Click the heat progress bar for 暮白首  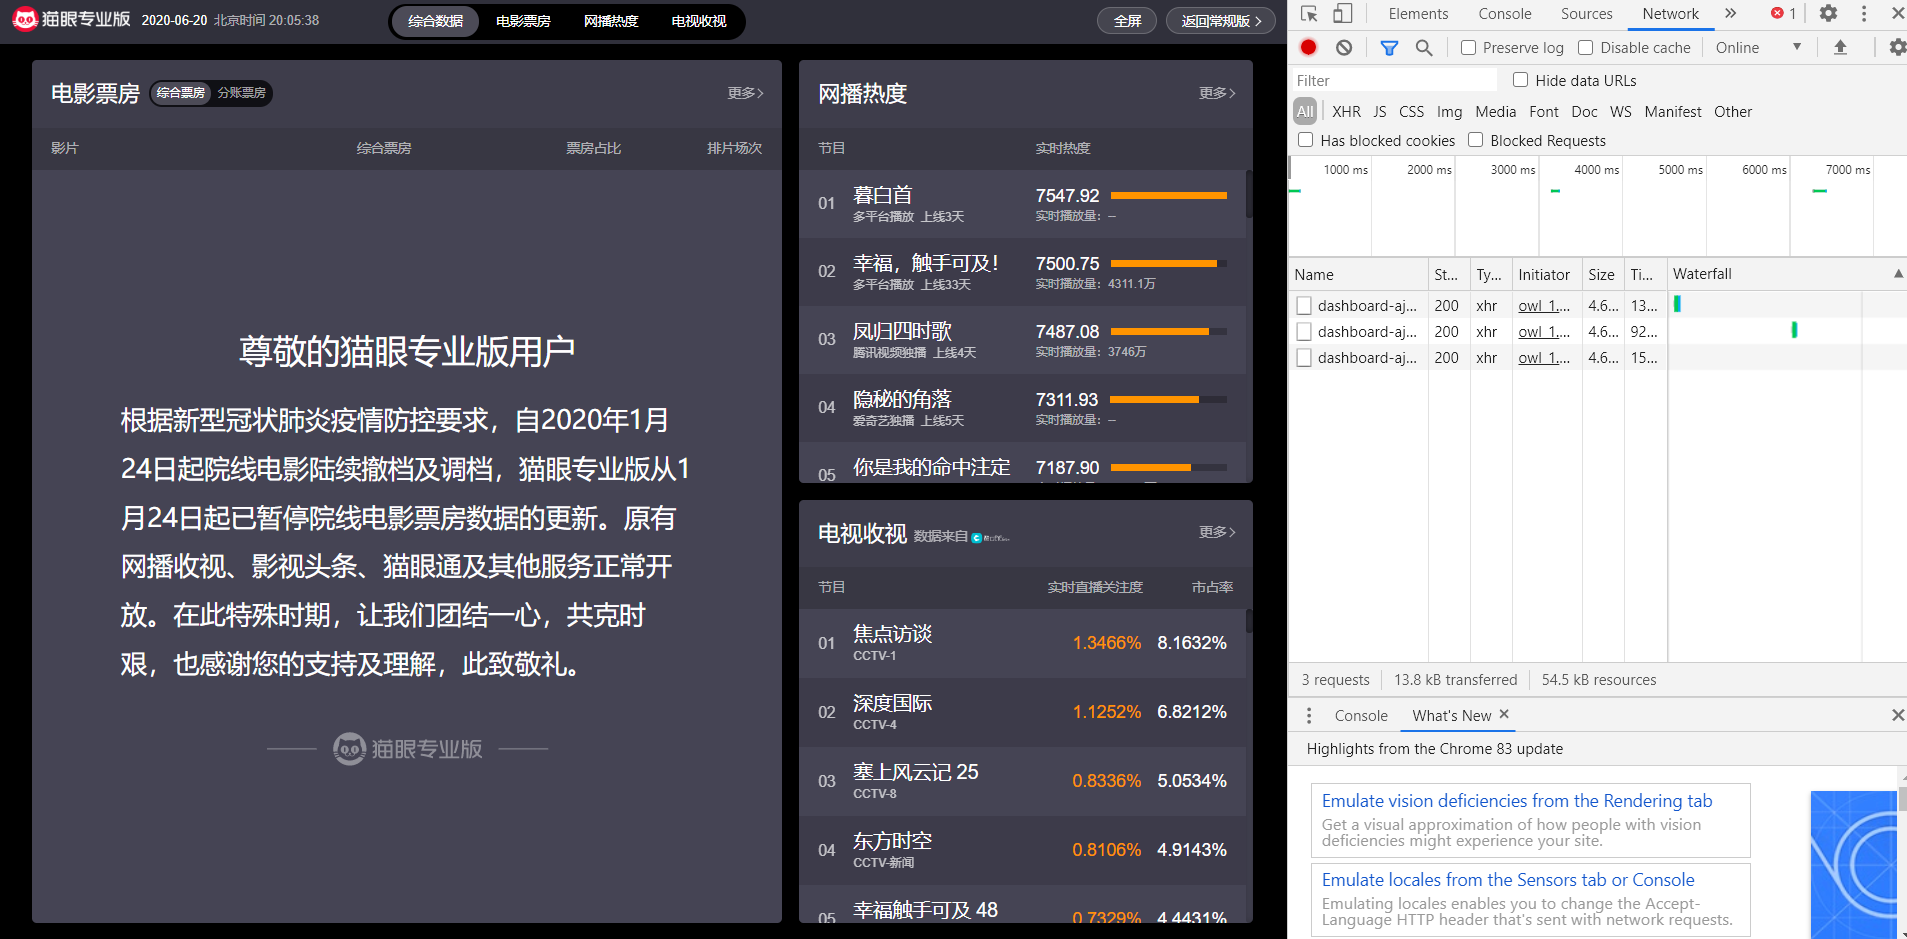(x=1170, y=195)
